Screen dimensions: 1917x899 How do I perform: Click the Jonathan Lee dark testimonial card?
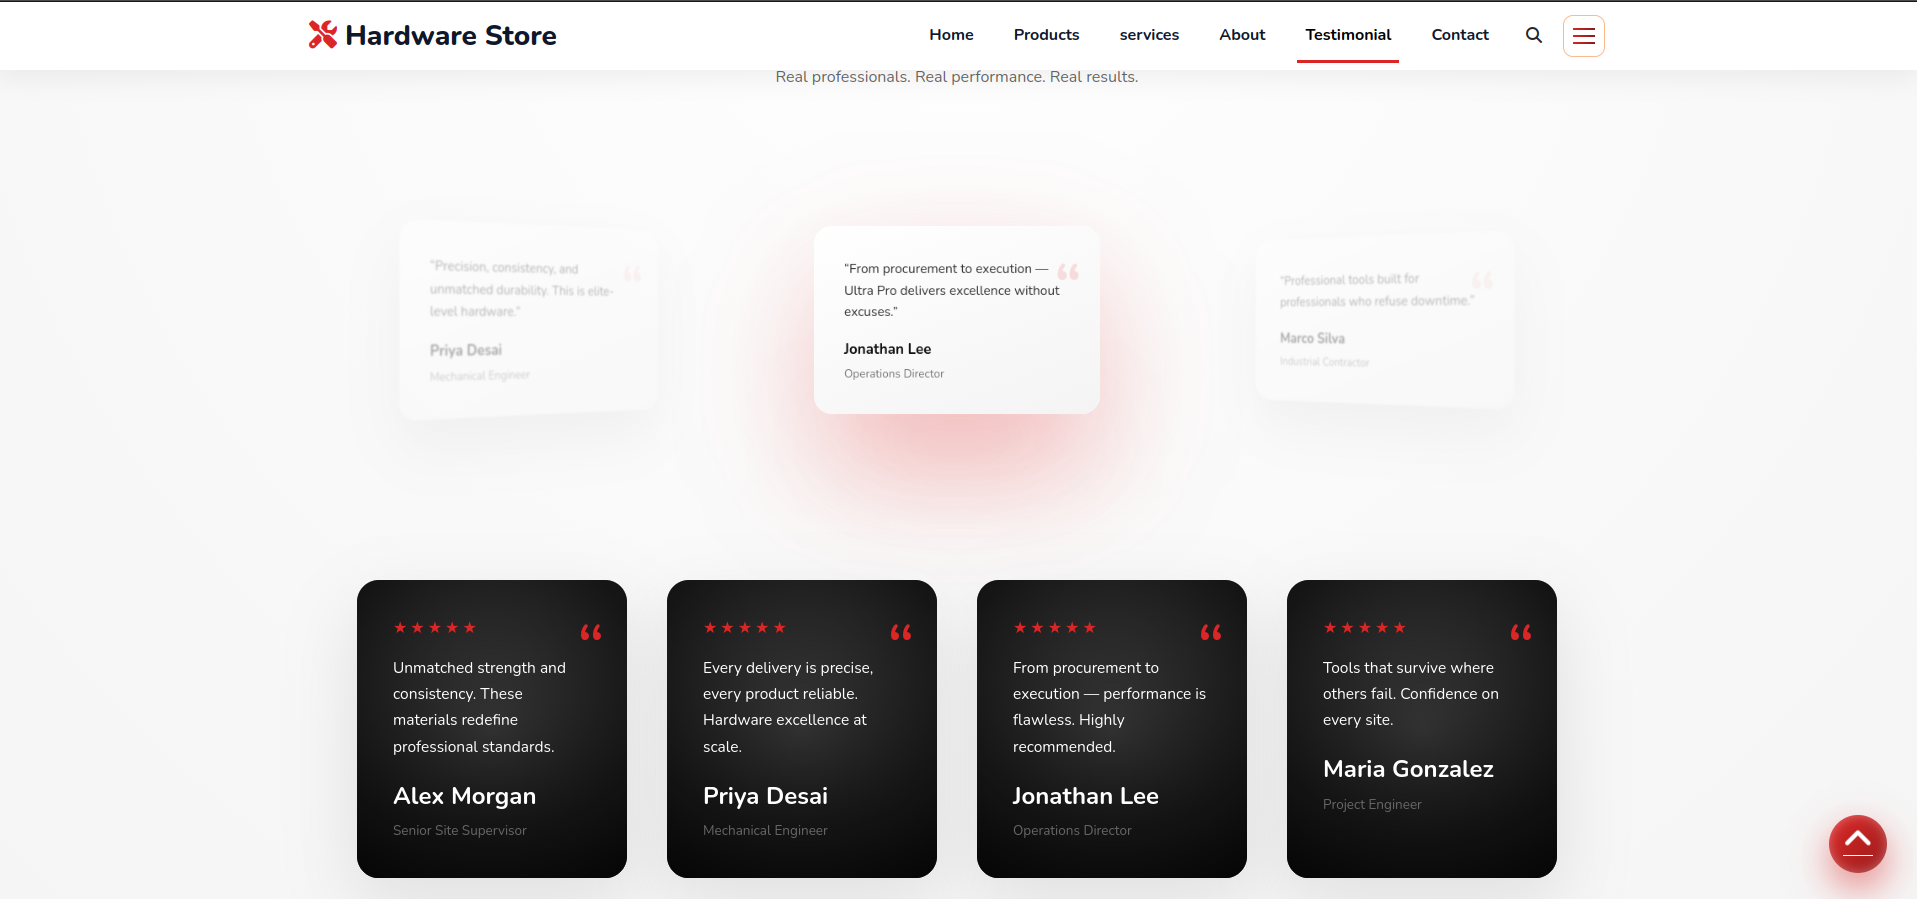(x=1112, y=729)
